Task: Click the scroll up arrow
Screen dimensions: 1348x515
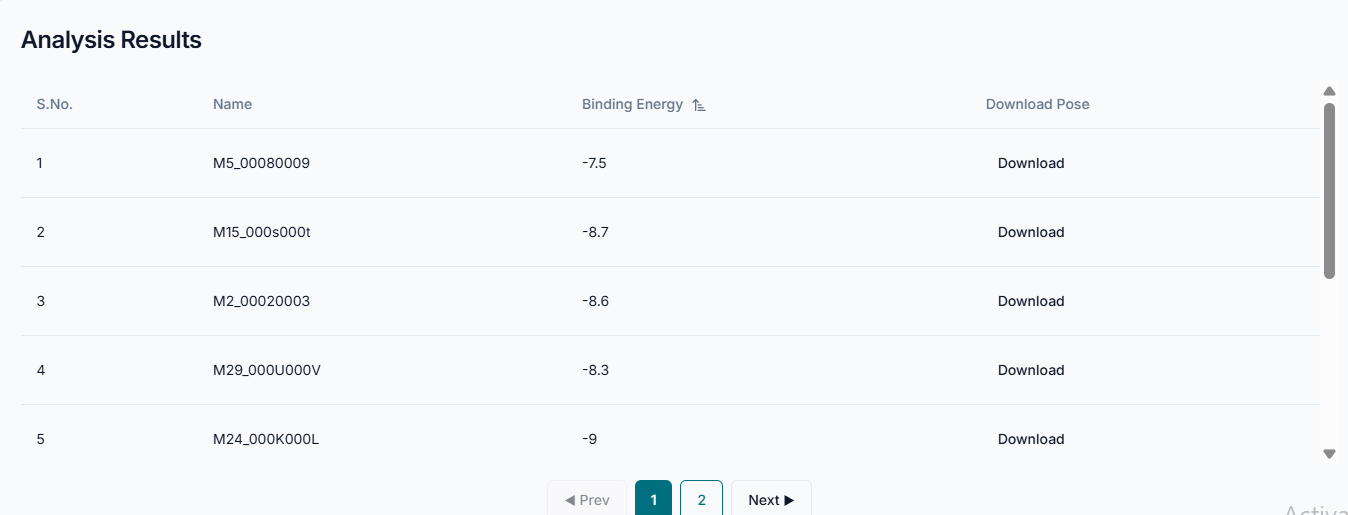Action: point(1329,91)
